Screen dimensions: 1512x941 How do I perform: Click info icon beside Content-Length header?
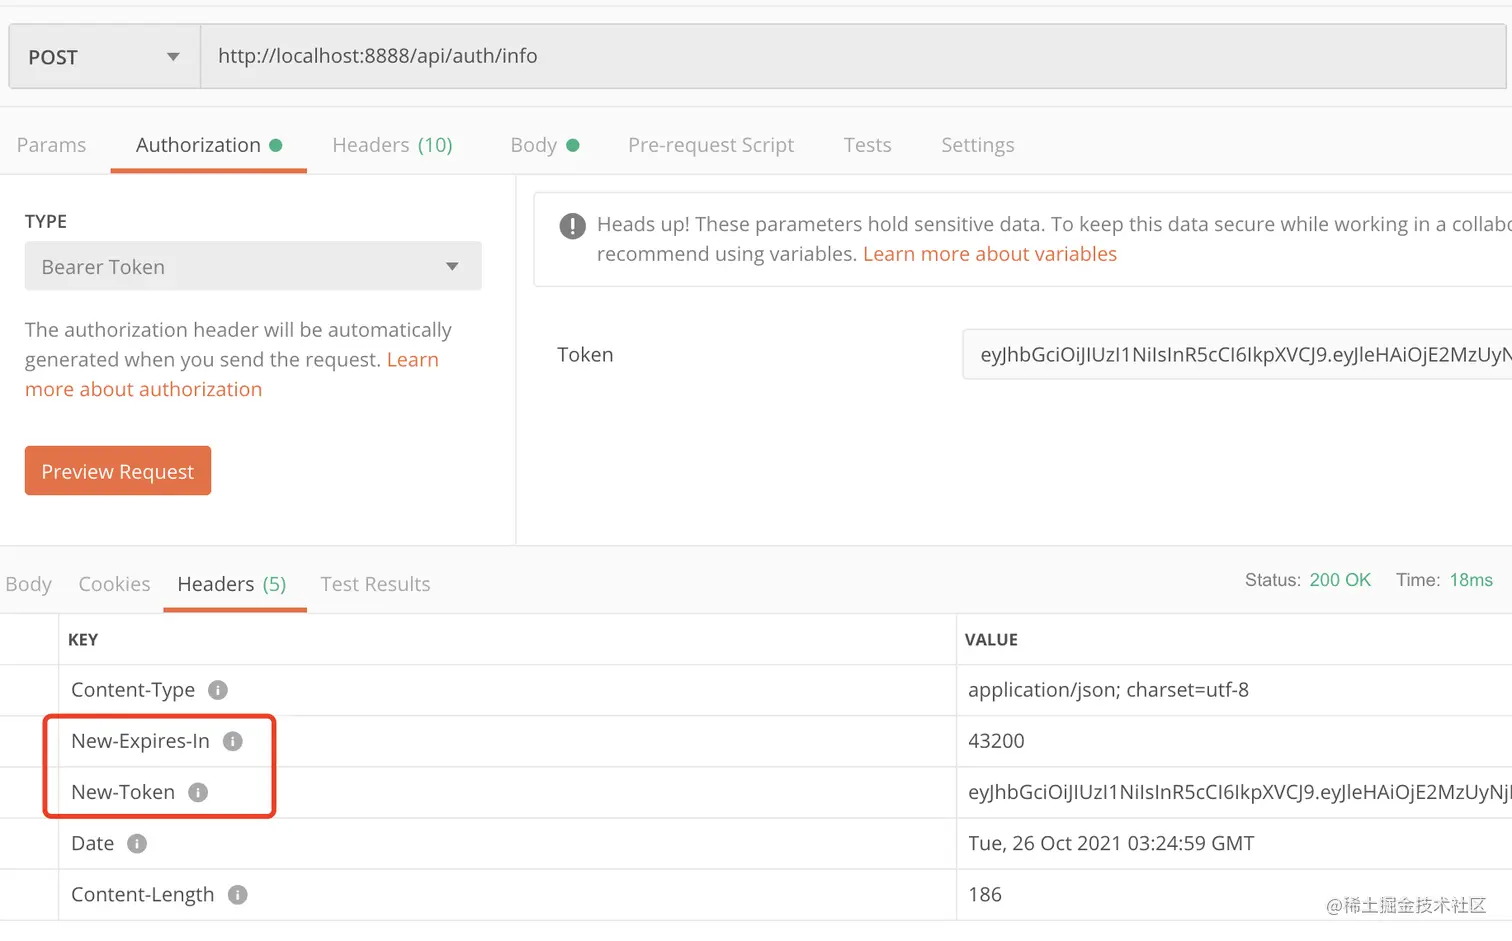(237, 895)
